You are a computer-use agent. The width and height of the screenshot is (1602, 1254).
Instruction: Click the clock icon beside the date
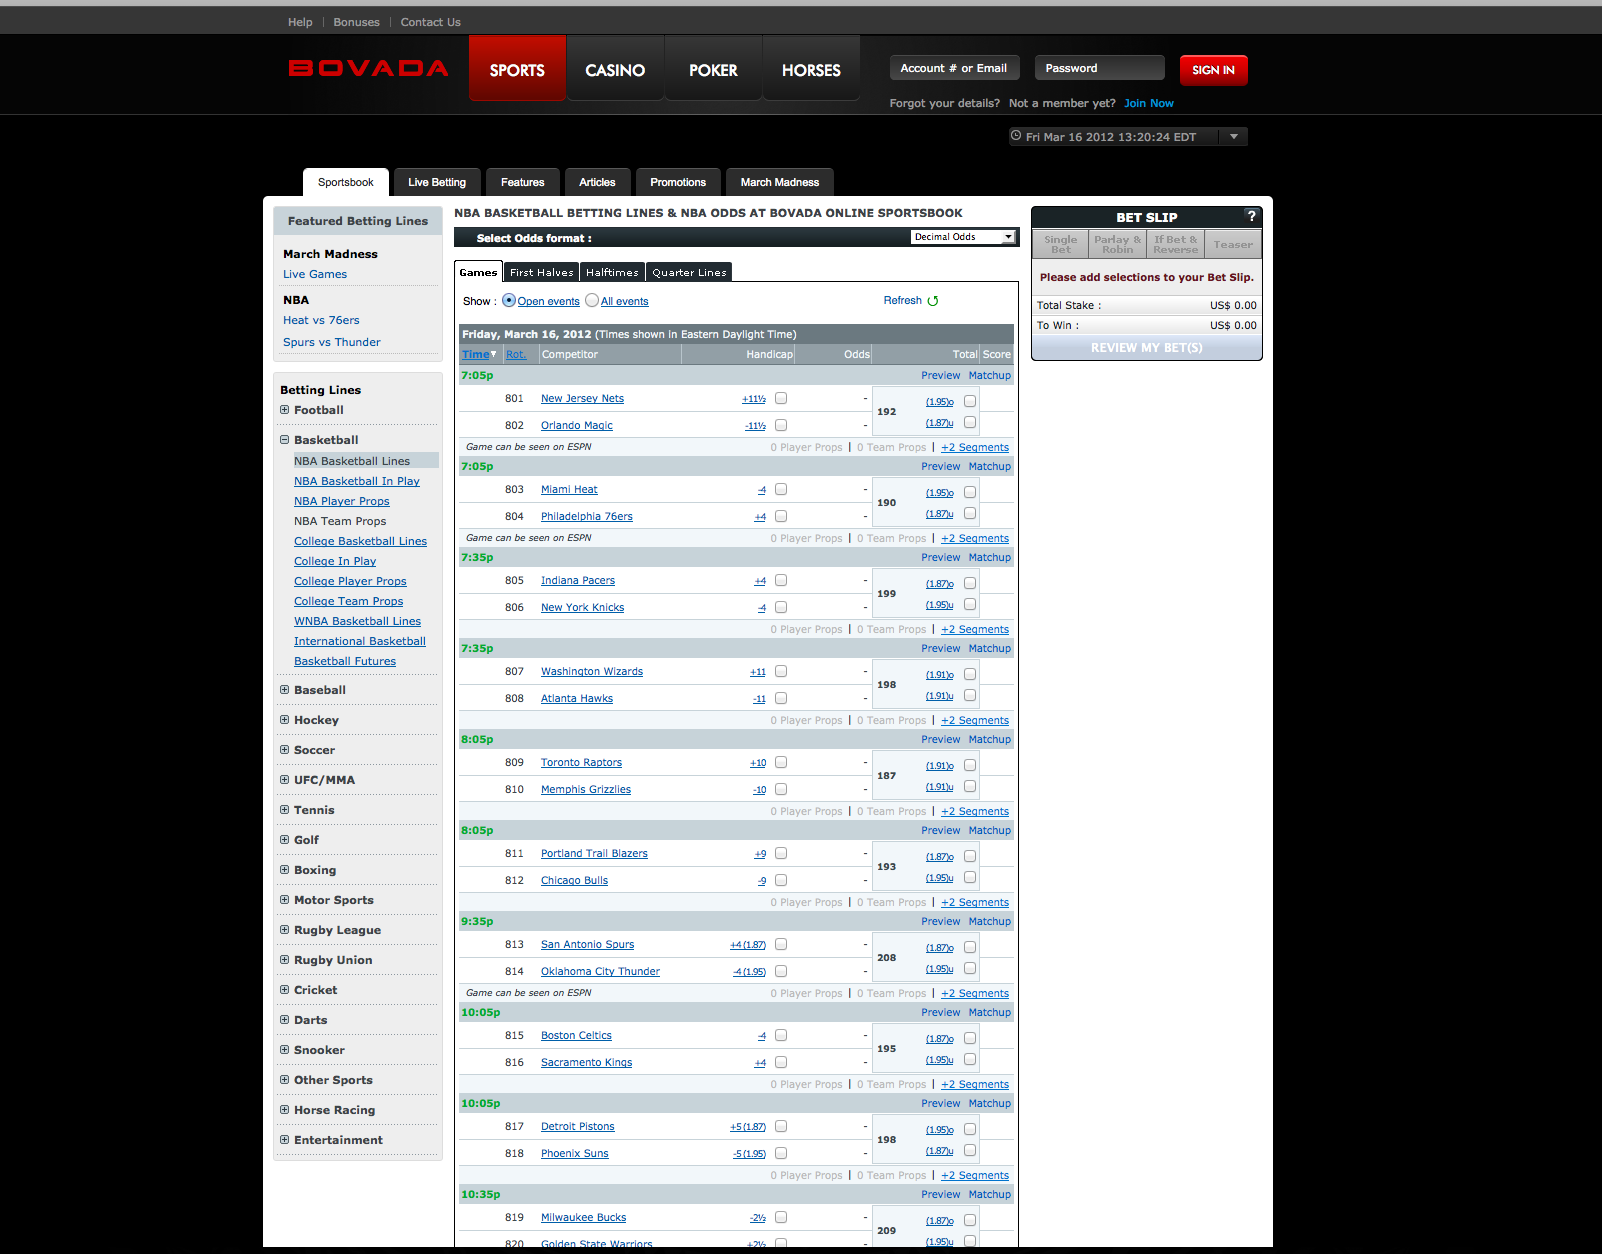coord(1016,136)
